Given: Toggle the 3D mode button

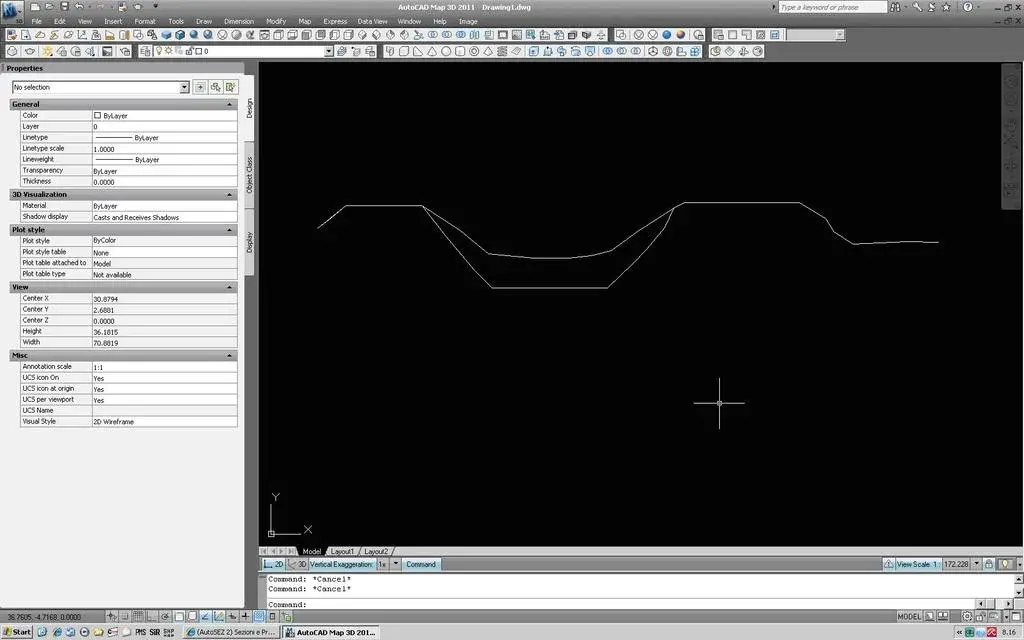Looking at the screenshot, I should tap(297, 564).
